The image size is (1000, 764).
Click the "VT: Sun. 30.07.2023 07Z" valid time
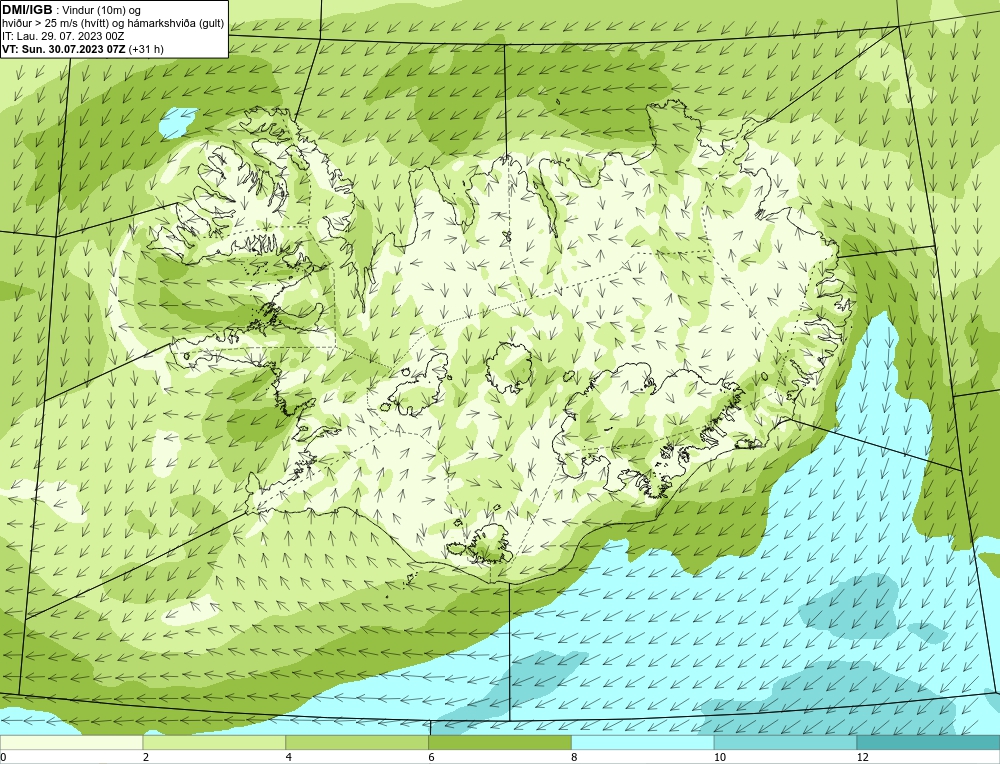point(64,49)
